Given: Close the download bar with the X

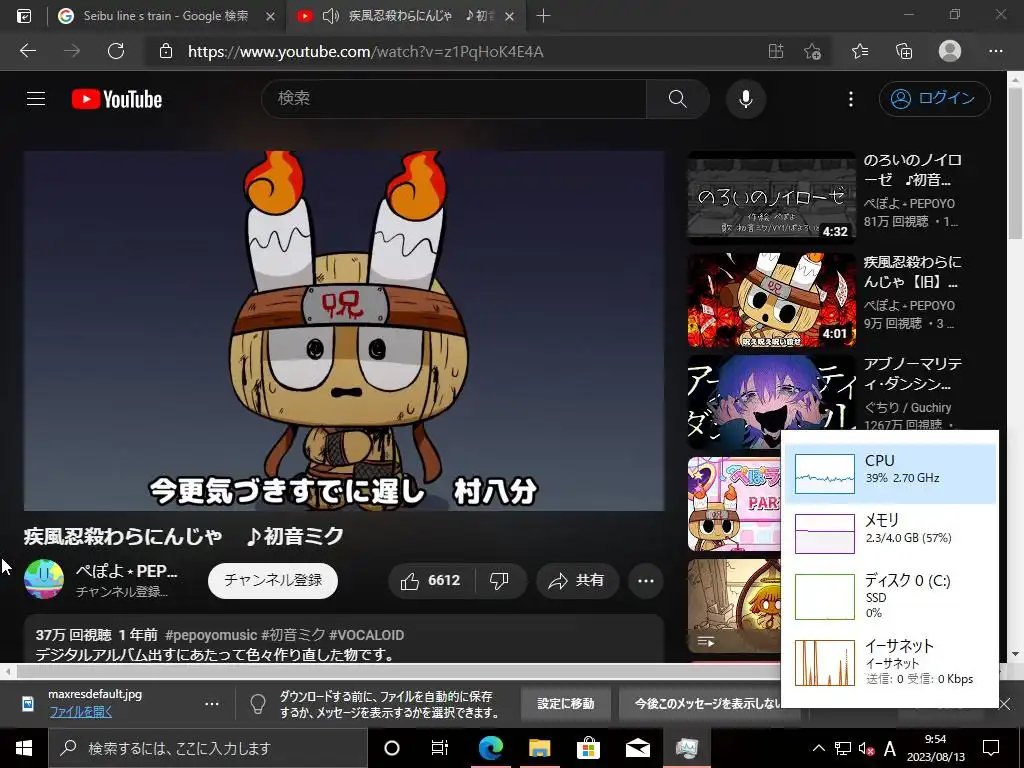Looking at the screenshot, I should coord(1004,703).
